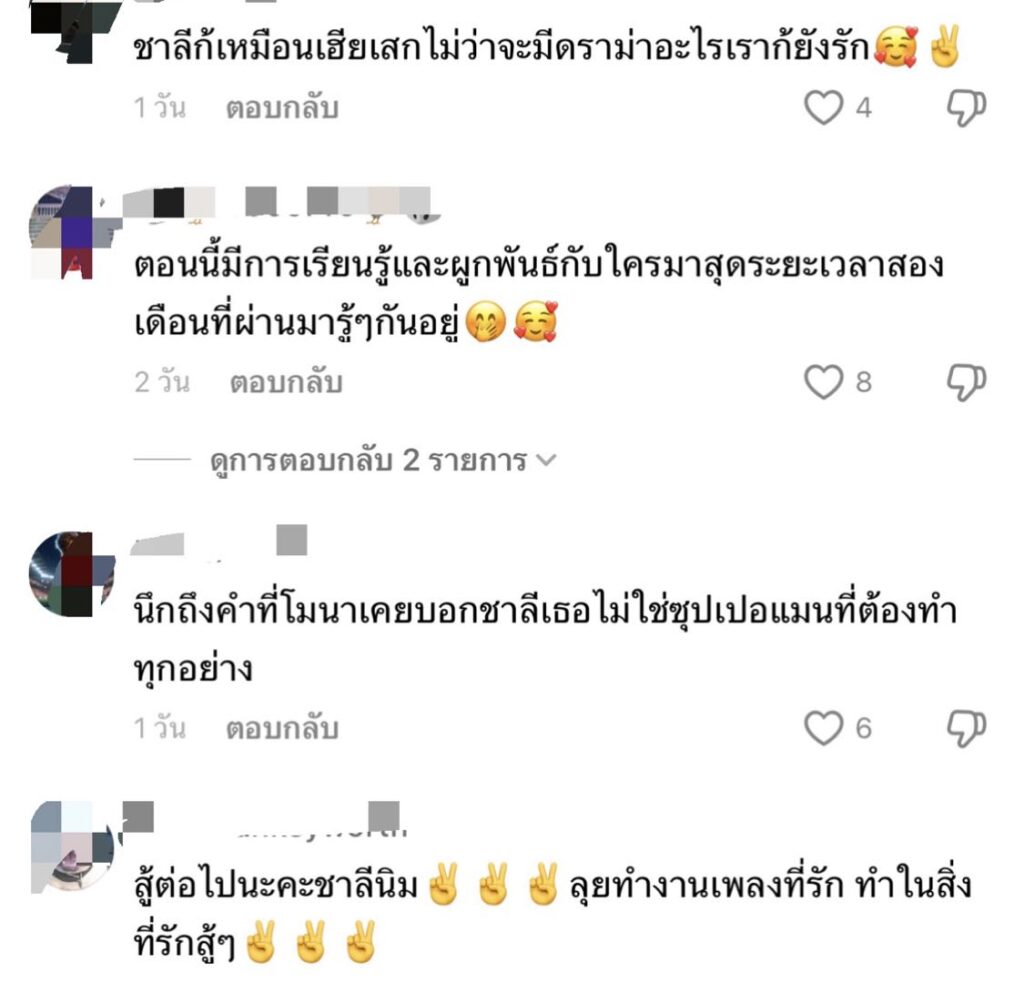1024x983 pixels.
Task: Click the chevron next to 2 รายการ
Action: pos(545,461)
